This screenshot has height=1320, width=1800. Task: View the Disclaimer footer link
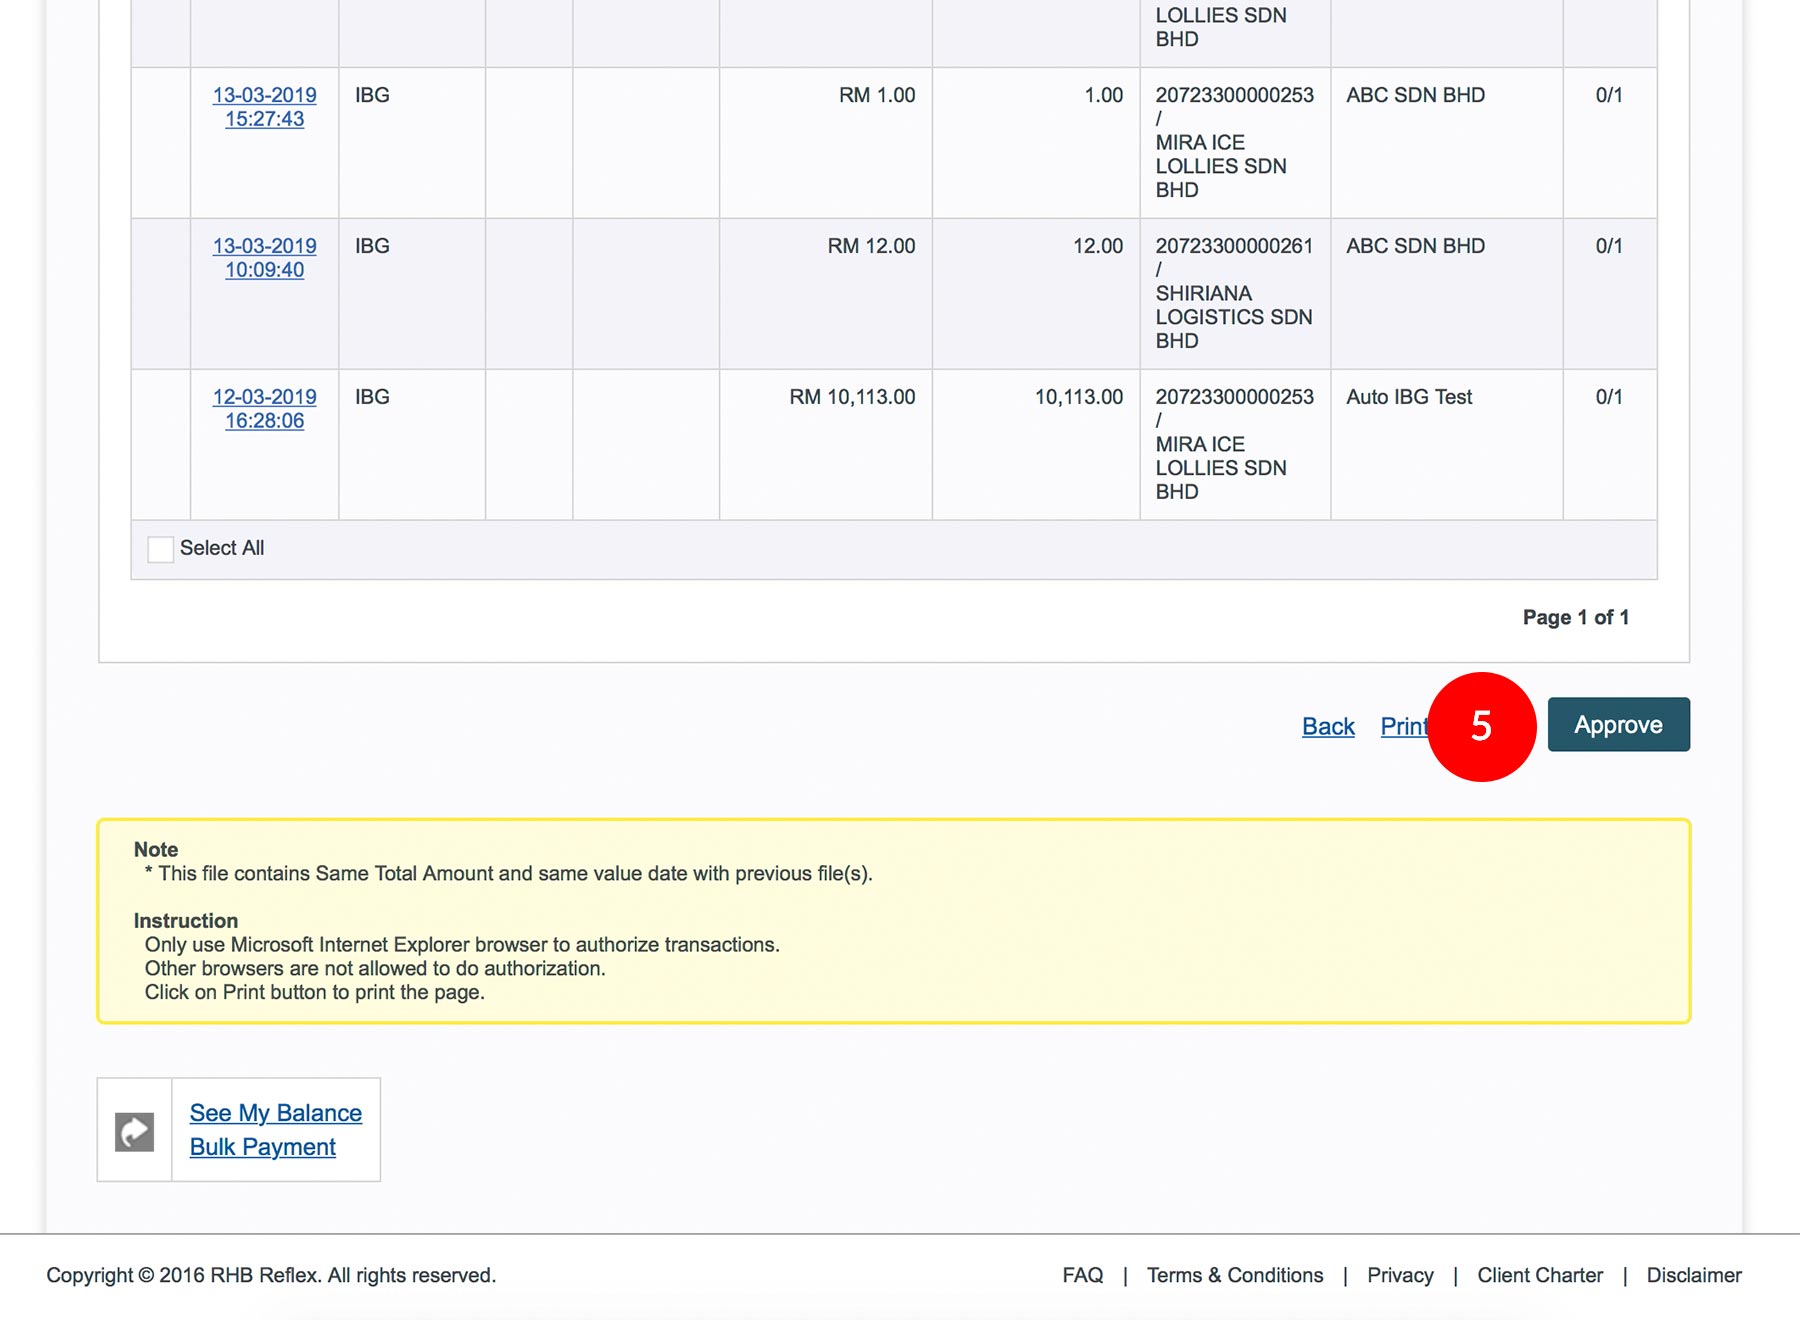(1693, 1275)
